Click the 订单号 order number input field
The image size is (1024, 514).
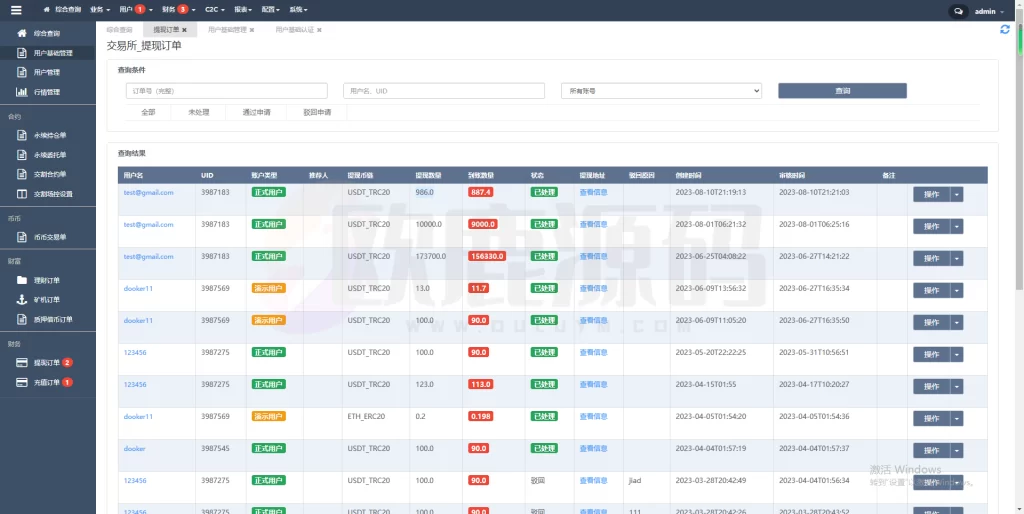click(227, 91)
